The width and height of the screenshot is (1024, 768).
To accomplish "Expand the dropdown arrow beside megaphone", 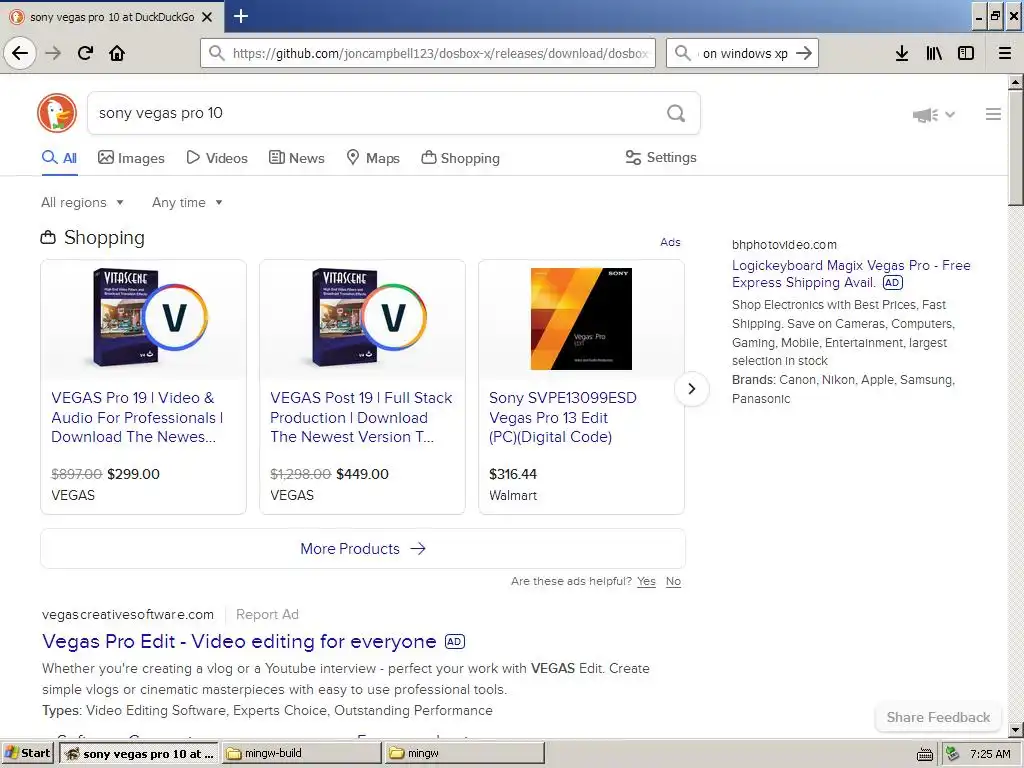I will tap(950, 114).
